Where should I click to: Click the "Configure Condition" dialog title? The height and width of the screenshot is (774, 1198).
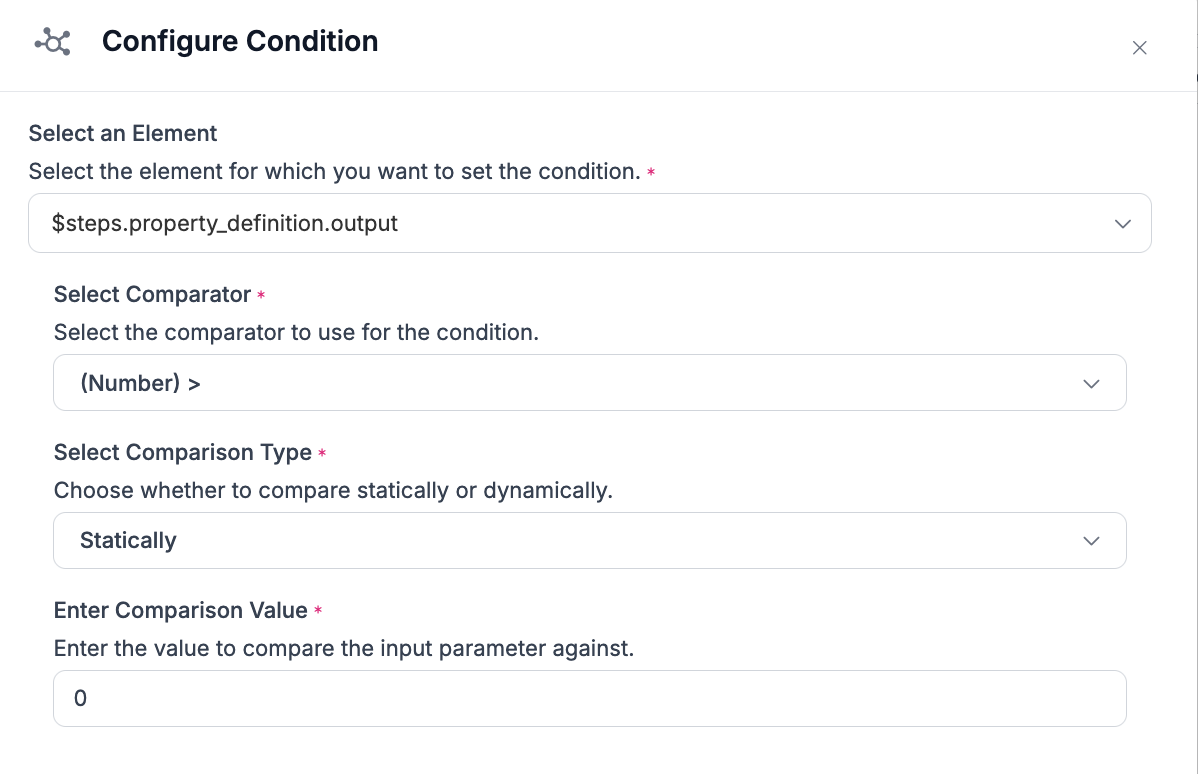tap(240, 42)
